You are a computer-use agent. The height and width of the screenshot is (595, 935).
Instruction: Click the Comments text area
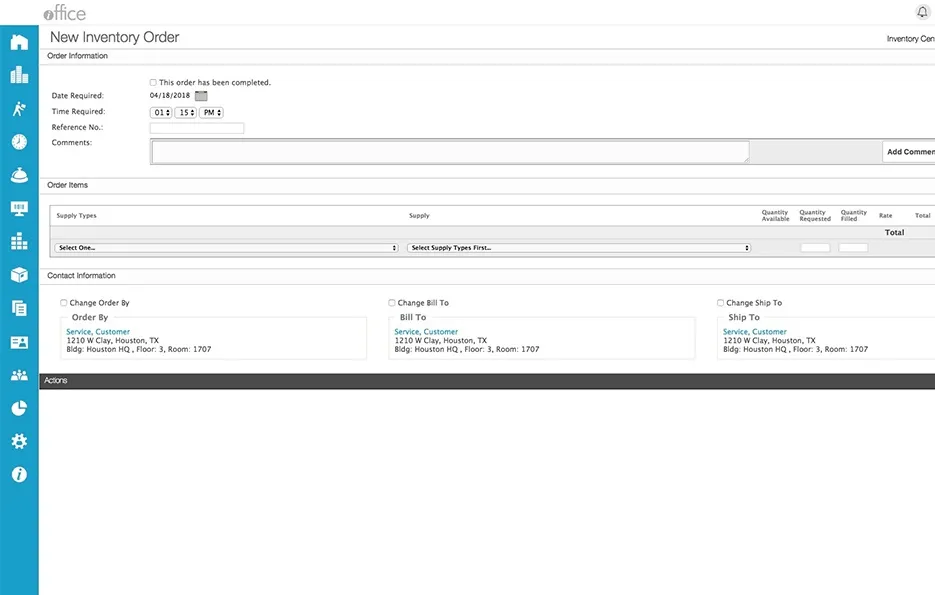coord(450,152)
